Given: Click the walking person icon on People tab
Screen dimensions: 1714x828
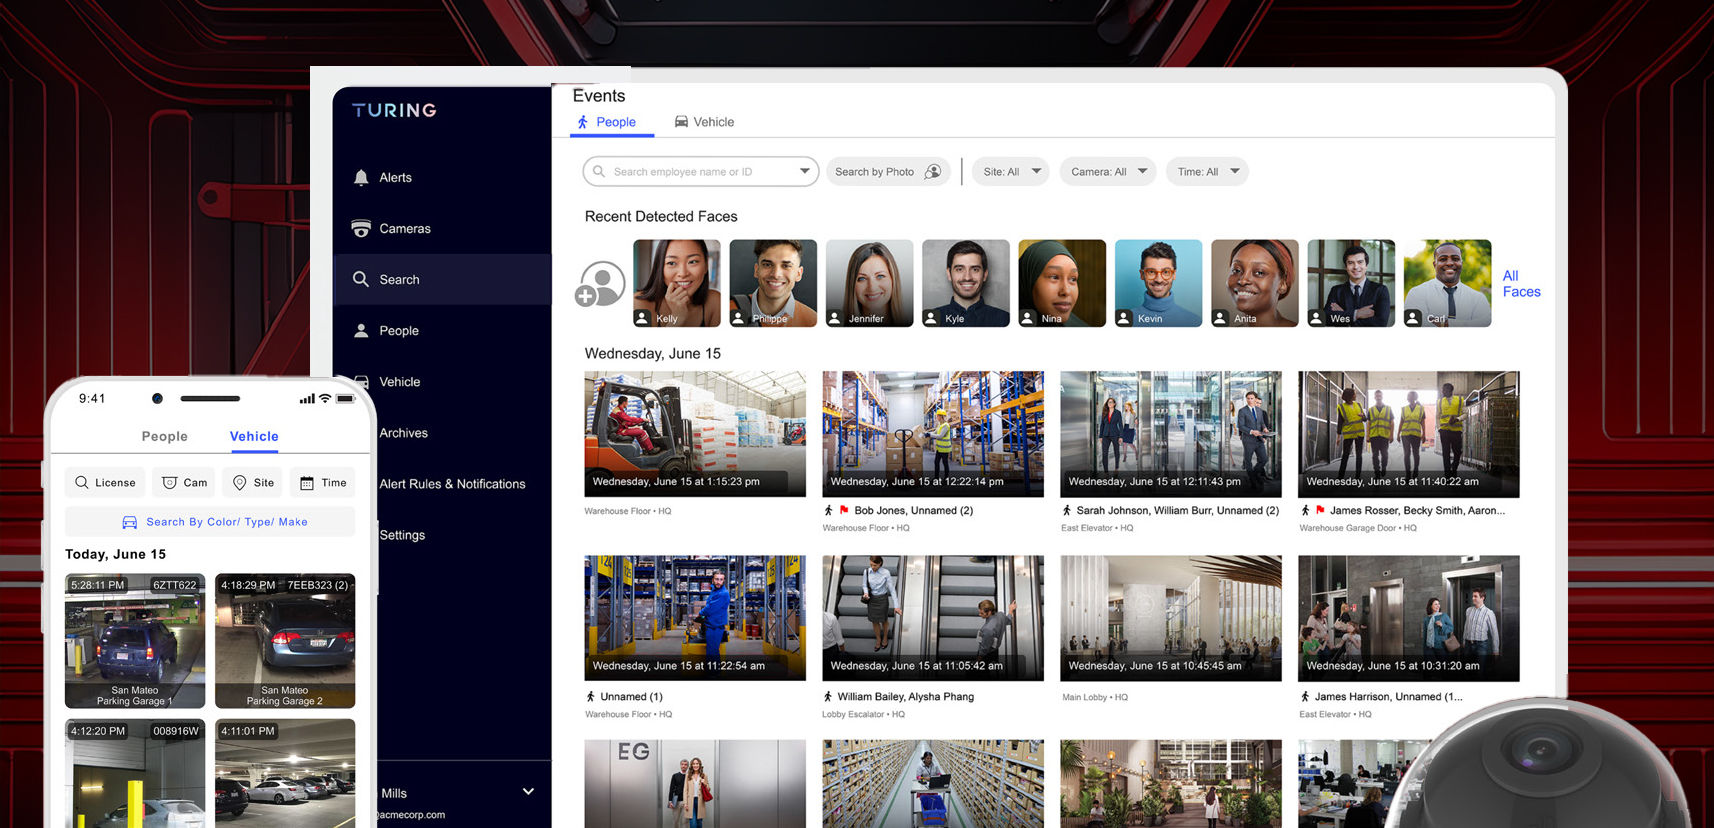Looking at the screenshot, I should (x=582, y=122).
